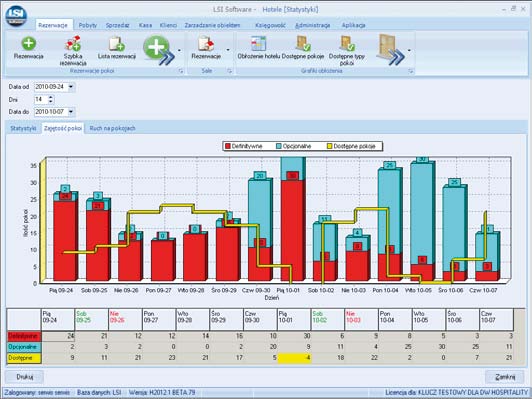Click Dostępne value 23 for Pon 09-27
Image resolution: width=532 pixels, height=399 pixels.
[159, 358]
